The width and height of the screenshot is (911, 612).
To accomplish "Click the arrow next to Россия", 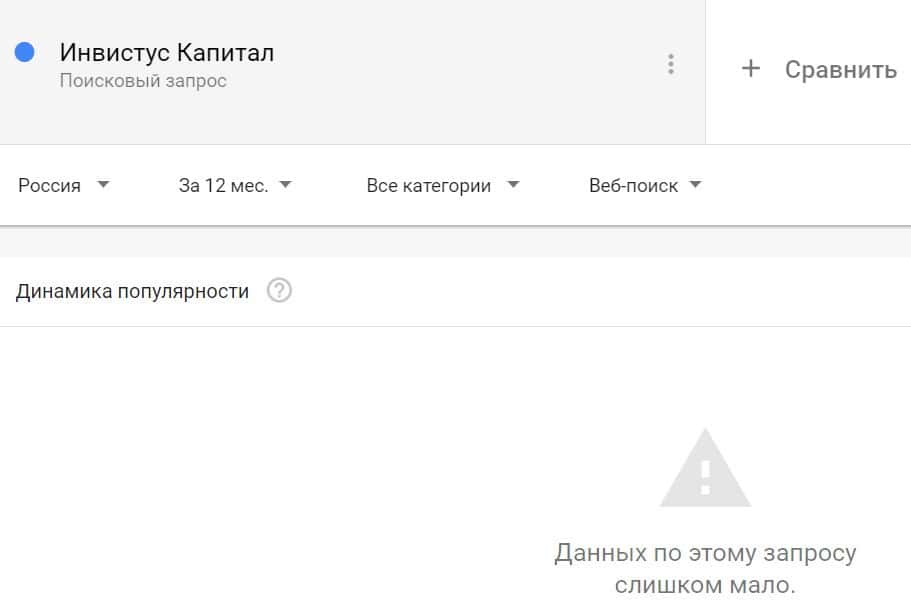I will click(x=103, y=185).
